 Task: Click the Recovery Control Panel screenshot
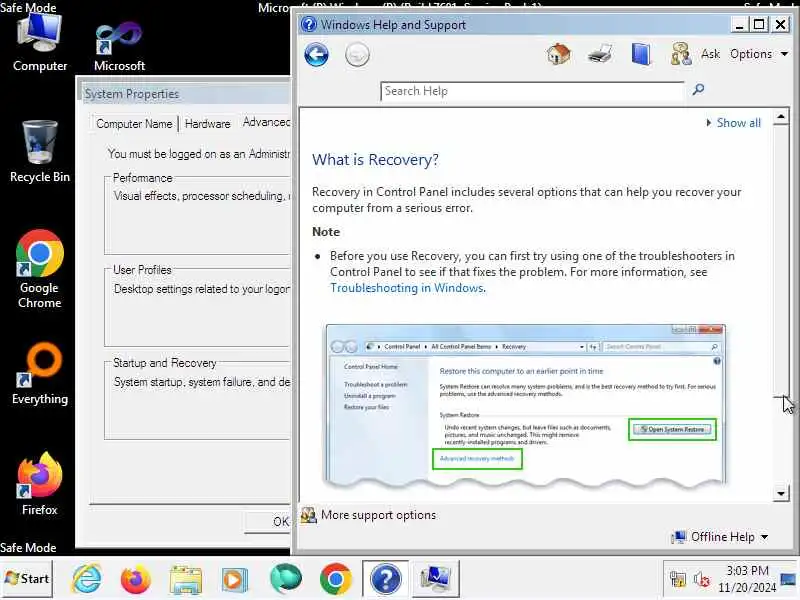click(526, 405)
